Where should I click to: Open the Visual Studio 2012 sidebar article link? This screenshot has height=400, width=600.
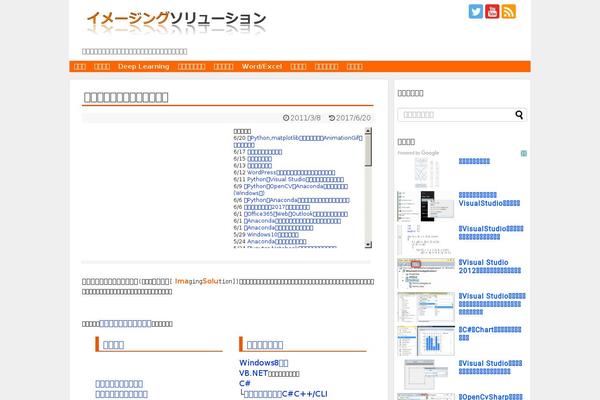point(490,266)
